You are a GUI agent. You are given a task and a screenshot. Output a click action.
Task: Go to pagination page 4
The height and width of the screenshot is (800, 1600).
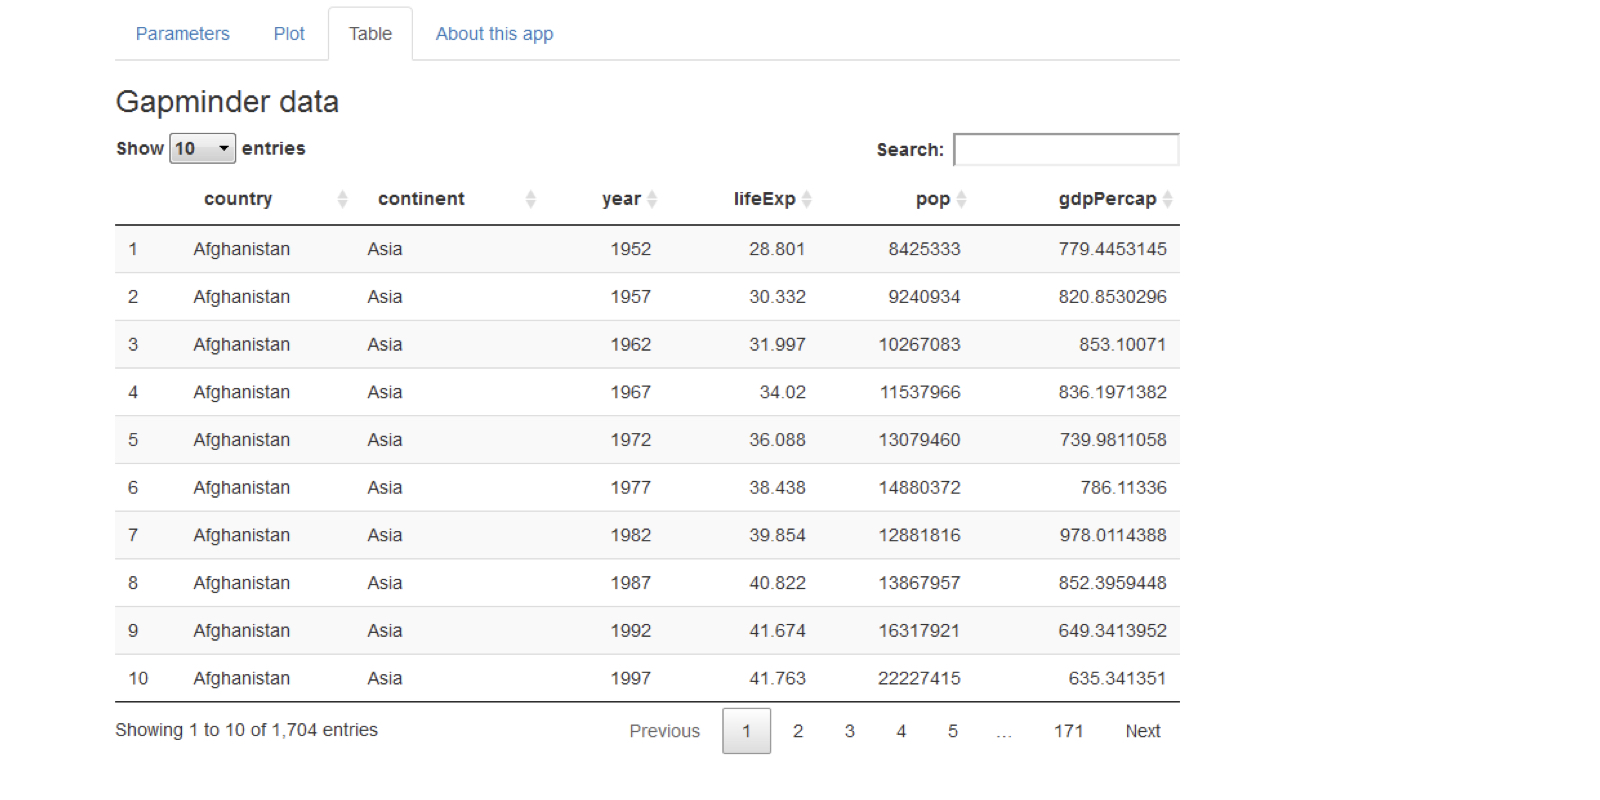(901, 731)
